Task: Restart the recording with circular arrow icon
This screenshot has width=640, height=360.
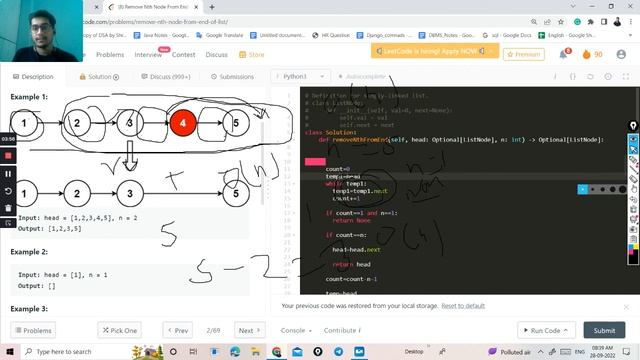Action: pyautogui.click(x=8, y=191)
